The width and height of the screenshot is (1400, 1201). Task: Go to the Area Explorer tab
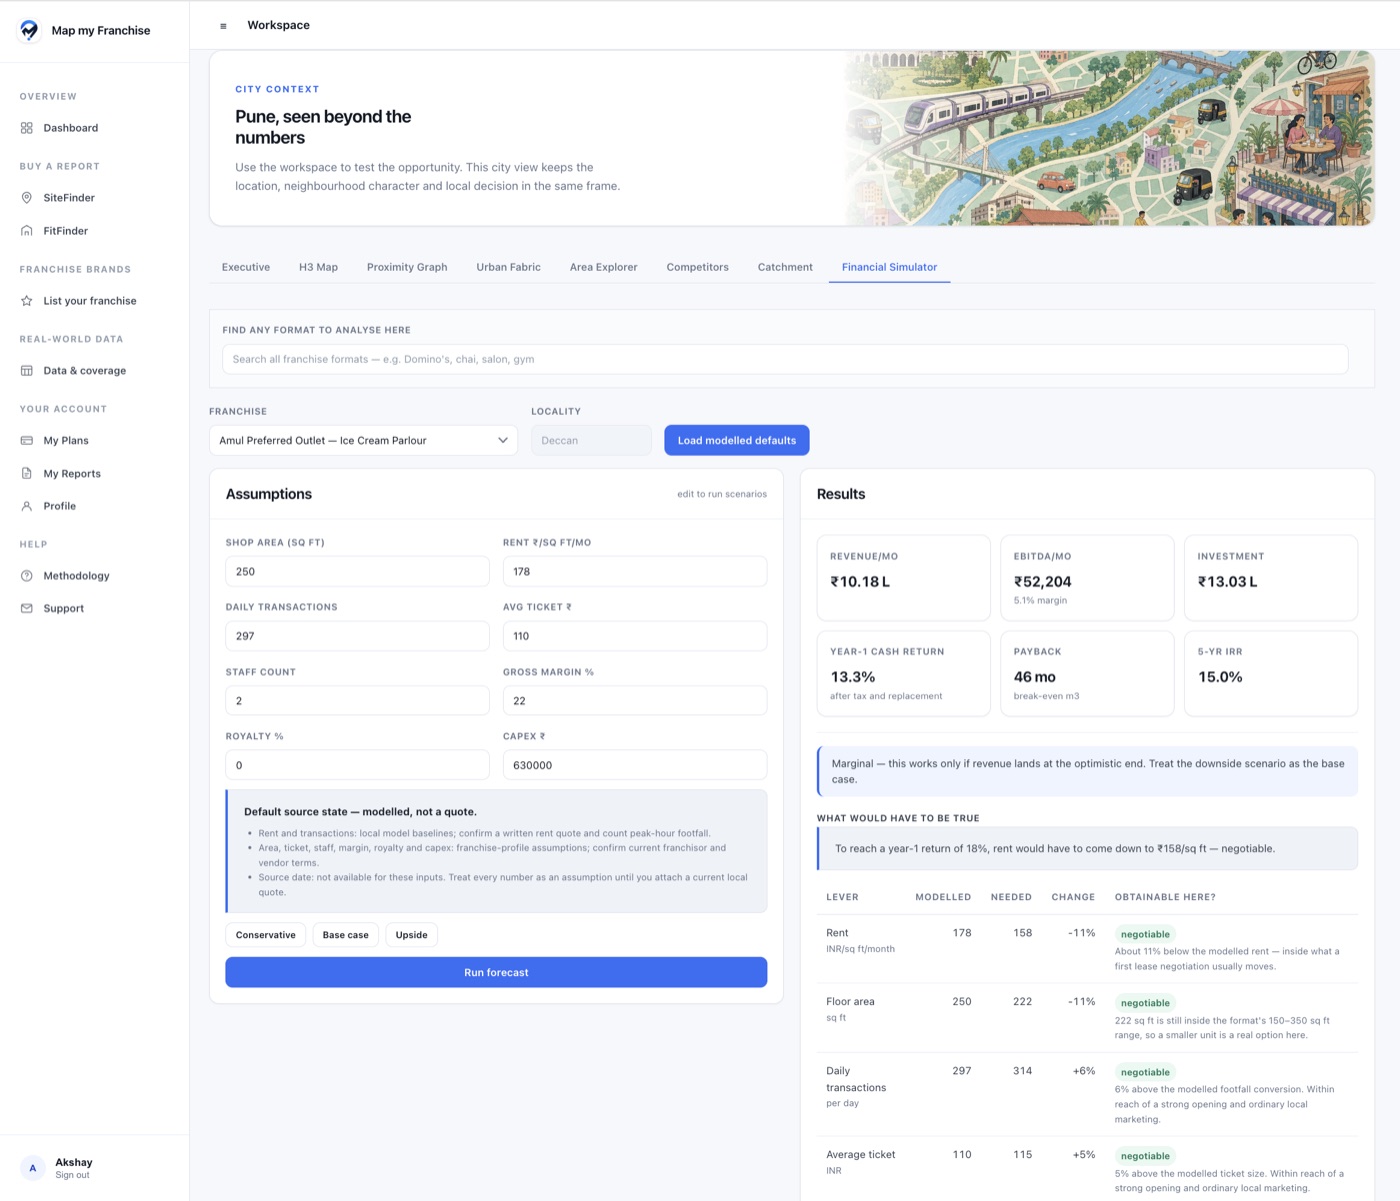point(603,267)
